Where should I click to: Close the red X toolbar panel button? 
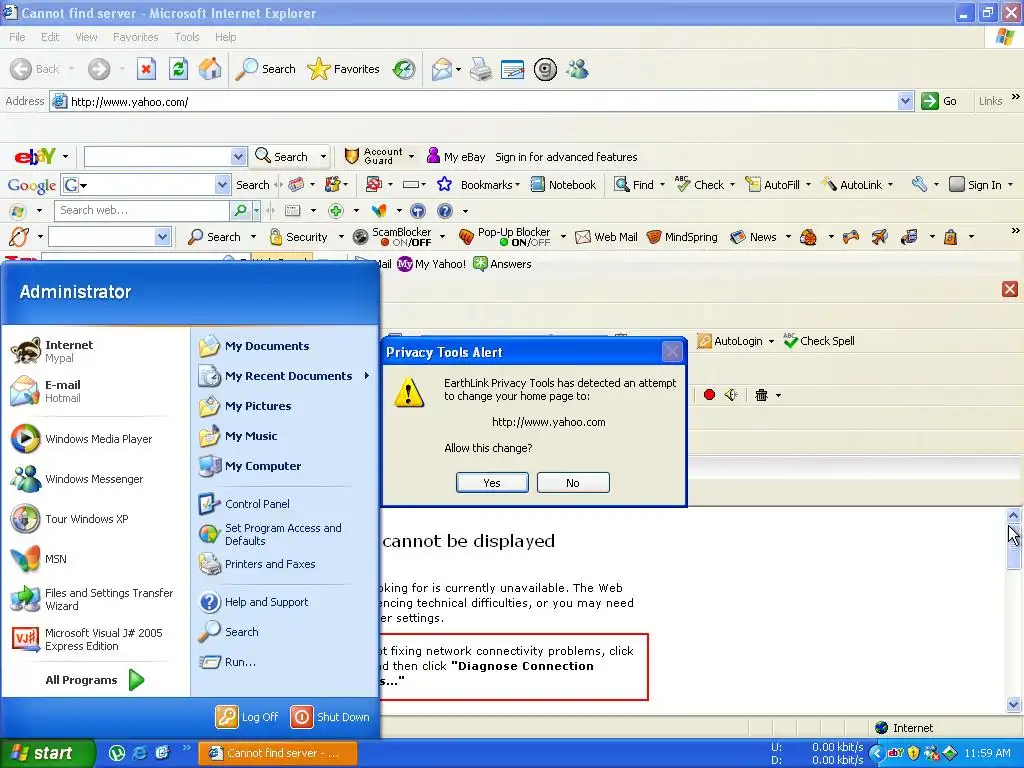tap(1010, 289)
